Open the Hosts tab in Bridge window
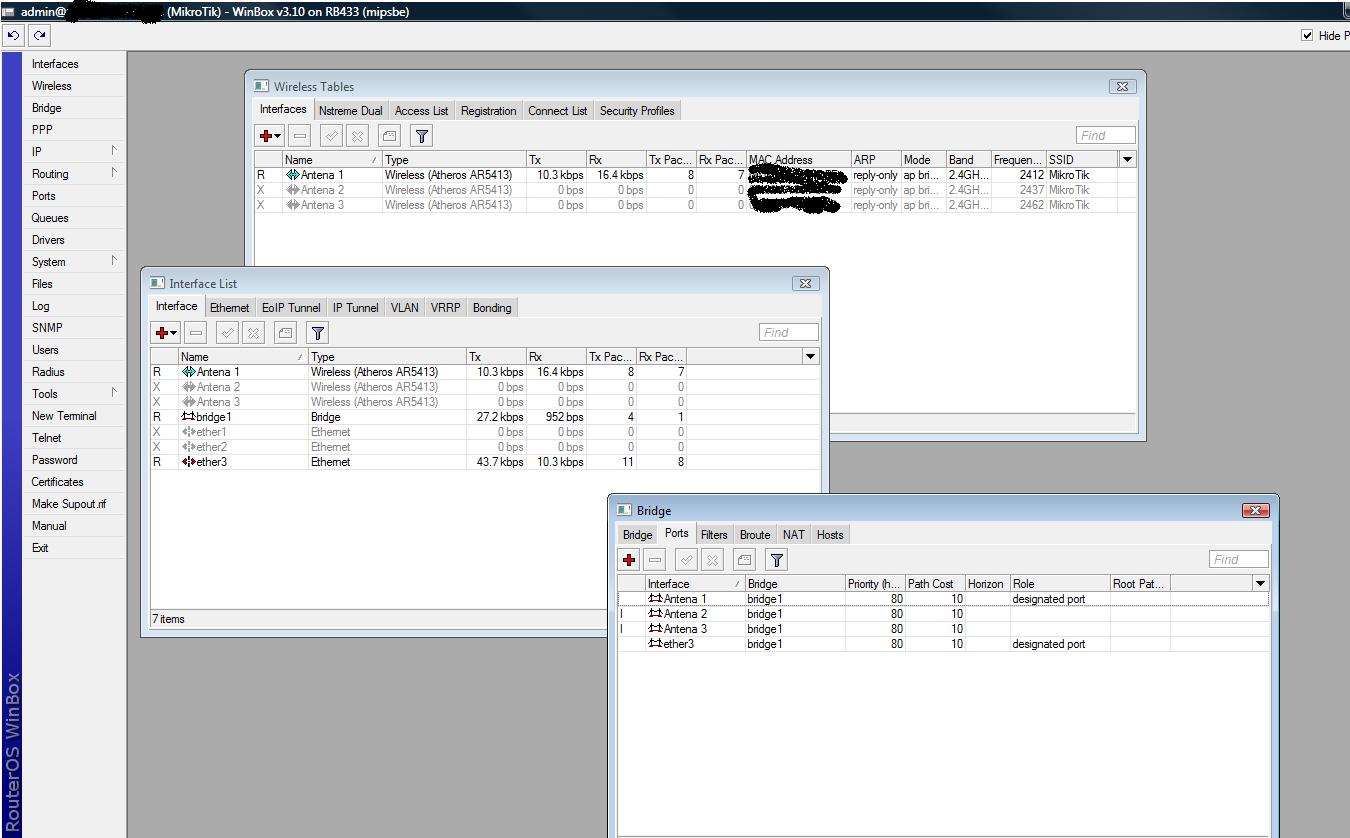Viewport: 1350px width, 838px height. [830, 535]
